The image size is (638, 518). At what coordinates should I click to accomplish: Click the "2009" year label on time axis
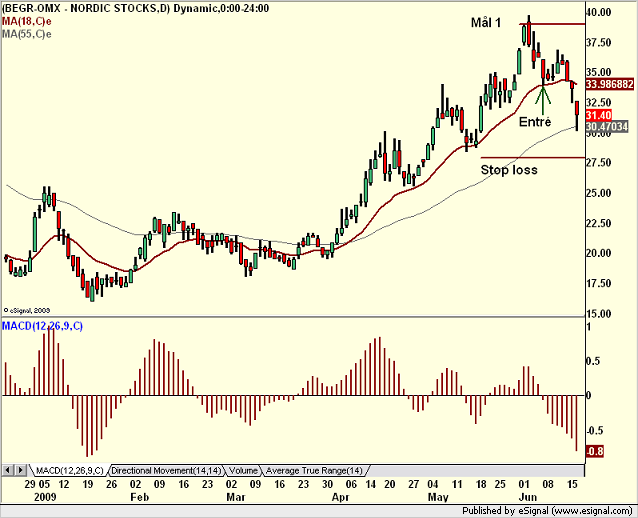(x=45, y=497)
